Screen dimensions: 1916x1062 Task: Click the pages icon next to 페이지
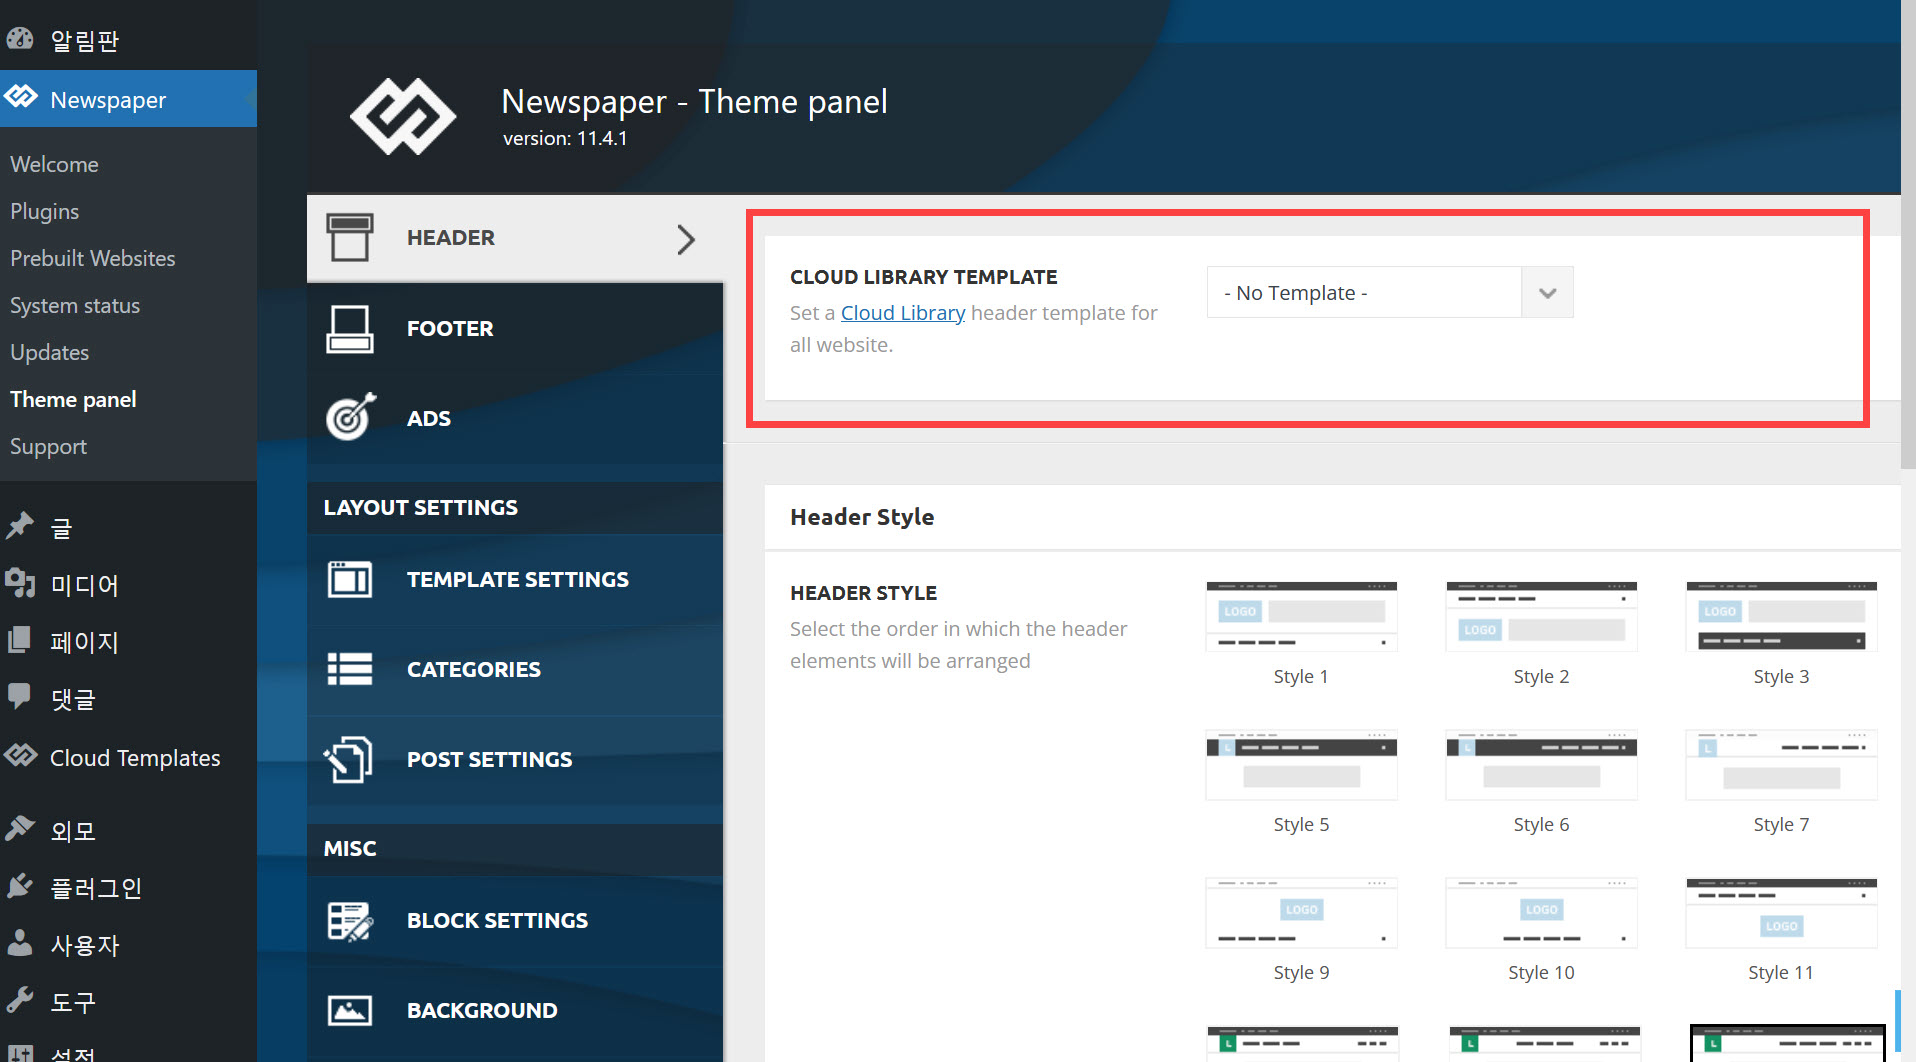click(x=20, y=641)
